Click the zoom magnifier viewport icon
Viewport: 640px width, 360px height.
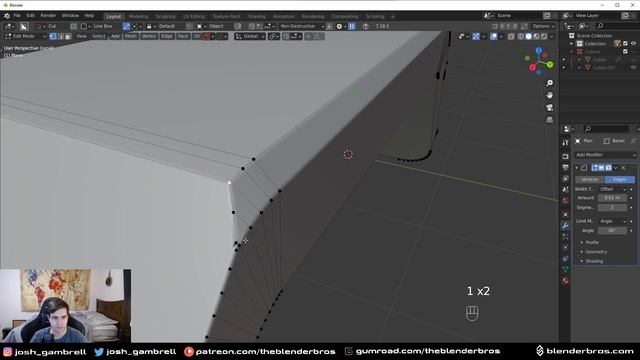550,83
